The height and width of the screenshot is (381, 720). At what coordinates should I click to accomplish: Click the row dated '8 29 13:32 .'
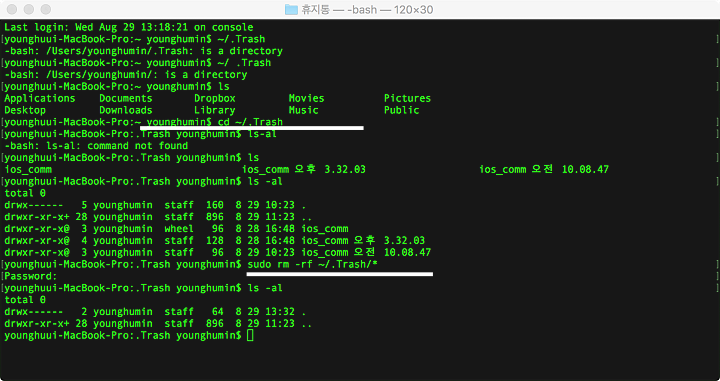click(155, 312)
